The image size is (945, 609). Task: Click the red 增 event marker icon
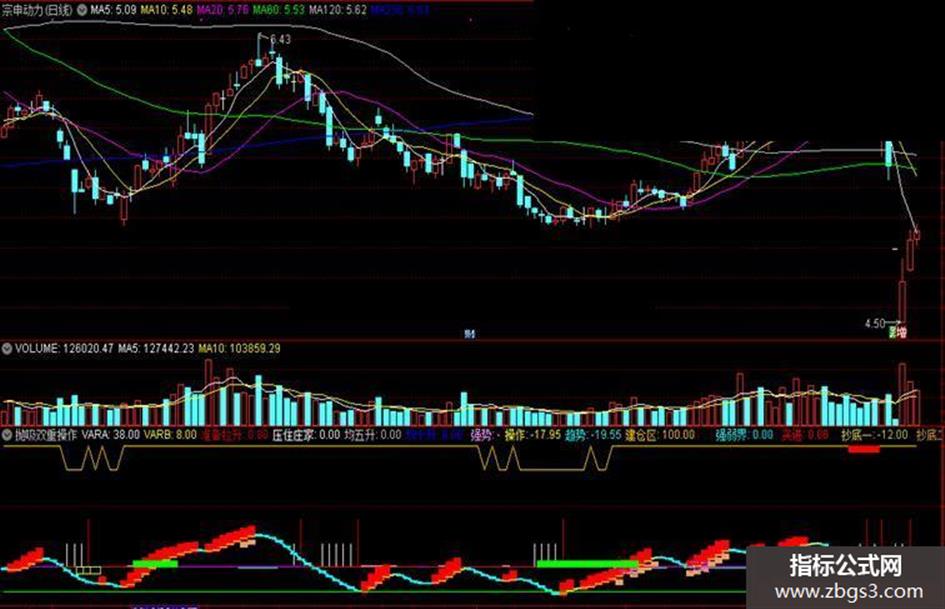(x=902, y=332)
